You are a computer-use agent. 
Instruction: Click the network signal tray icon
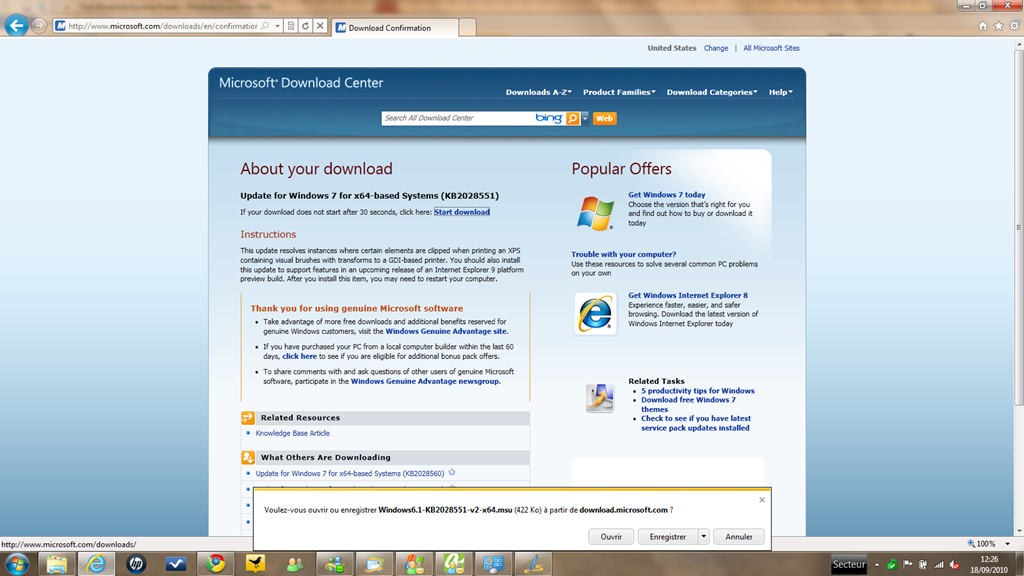938,565
